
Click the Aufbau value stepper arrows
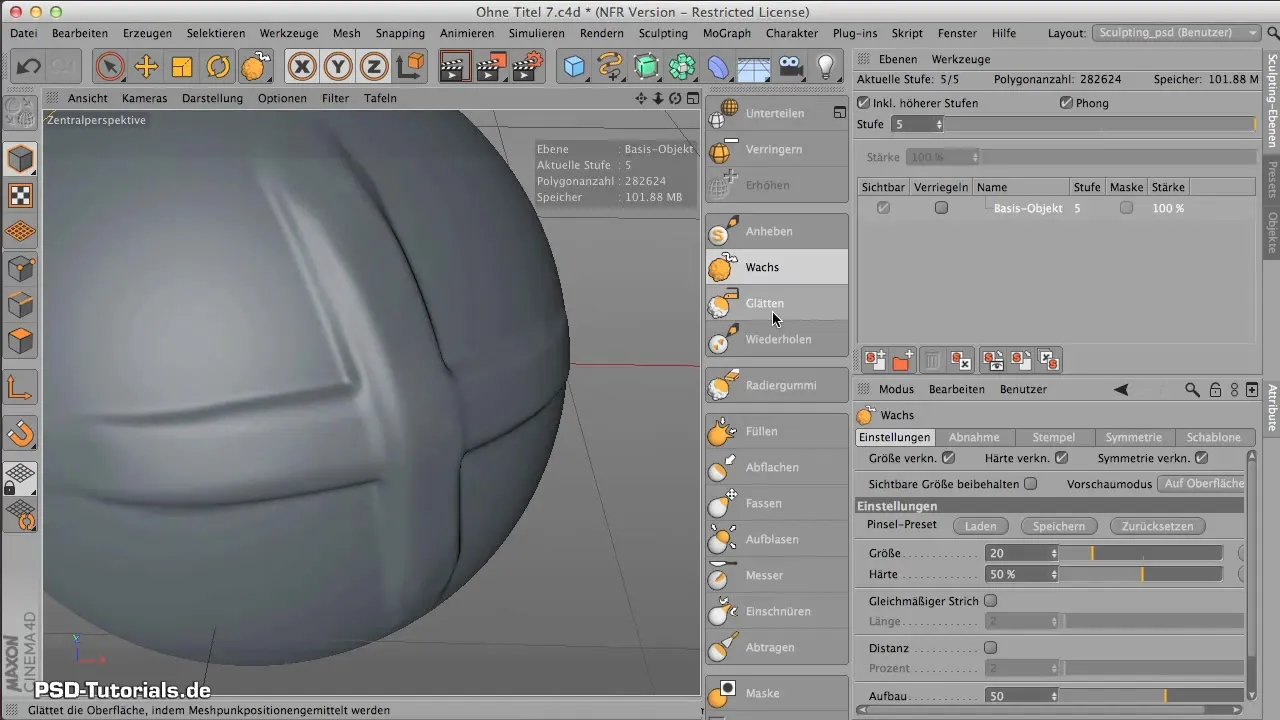pyautogui.click(x=1054, y=696)
